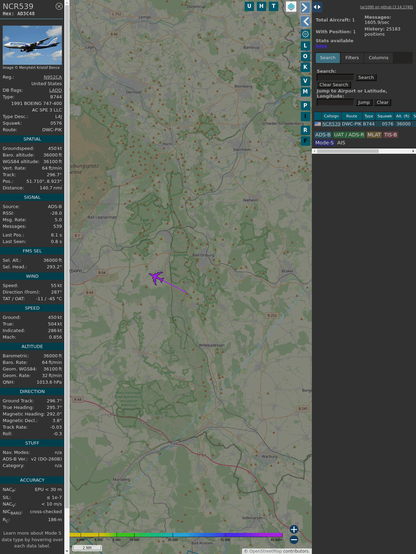Screen dimensions: 416x554
Task: Sort table by Squawk column
Action: [x=384, y=116]
